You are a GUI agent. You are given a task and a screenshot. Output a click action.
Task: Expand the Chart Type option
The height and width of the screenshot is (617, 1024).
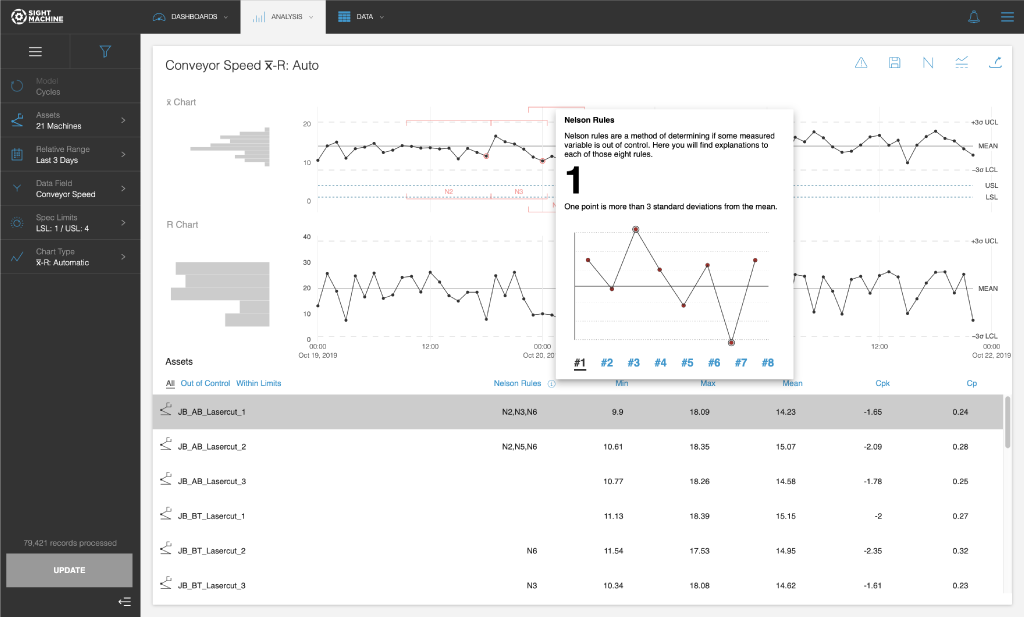click(x=70, y=257)
